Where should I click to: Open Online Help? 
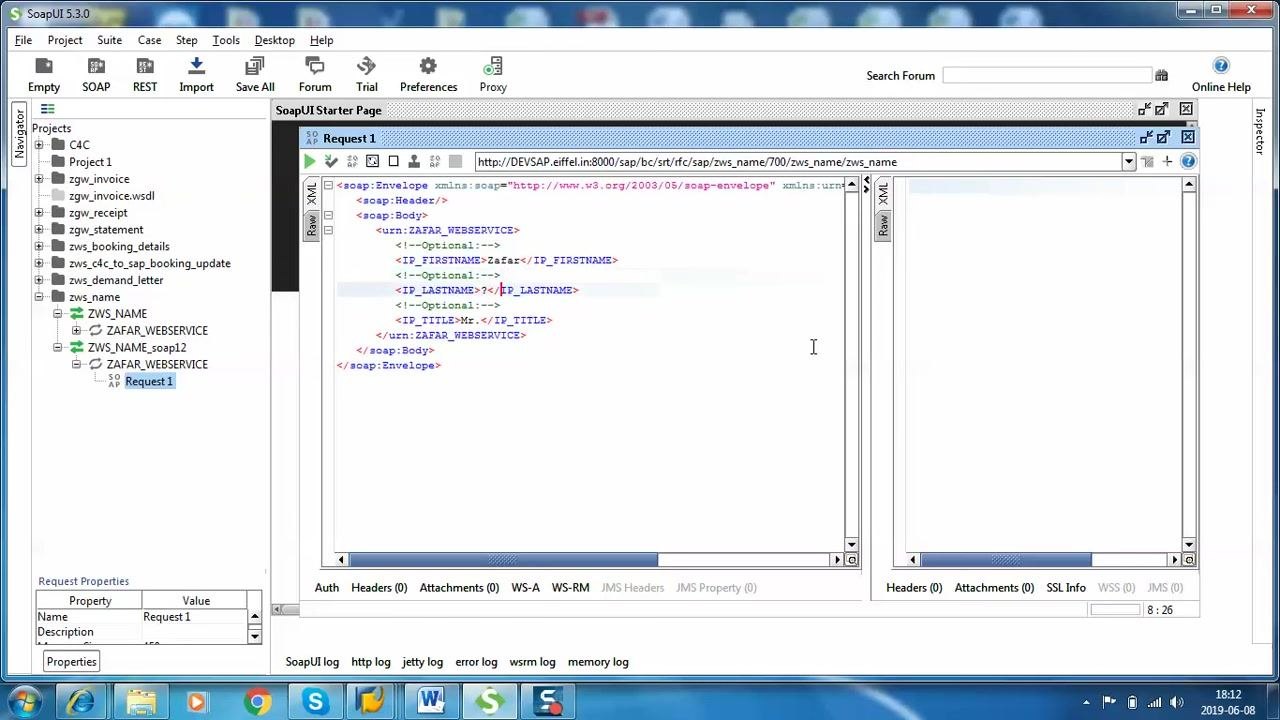(1221, 75)
